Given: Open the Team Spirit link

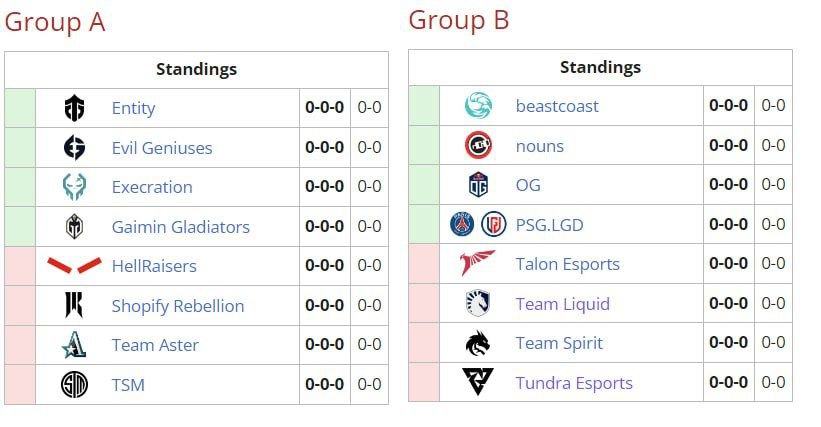Looking at the screenshot, I should 559,343.
